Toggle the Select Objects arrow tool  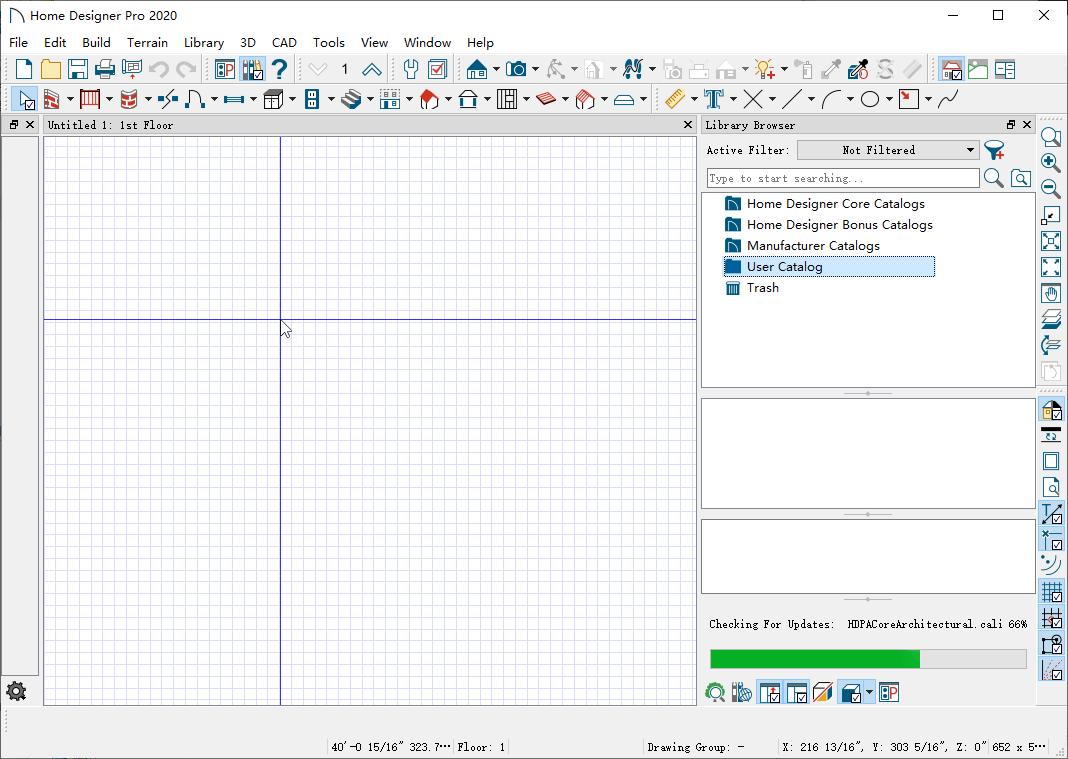(24, 99)
